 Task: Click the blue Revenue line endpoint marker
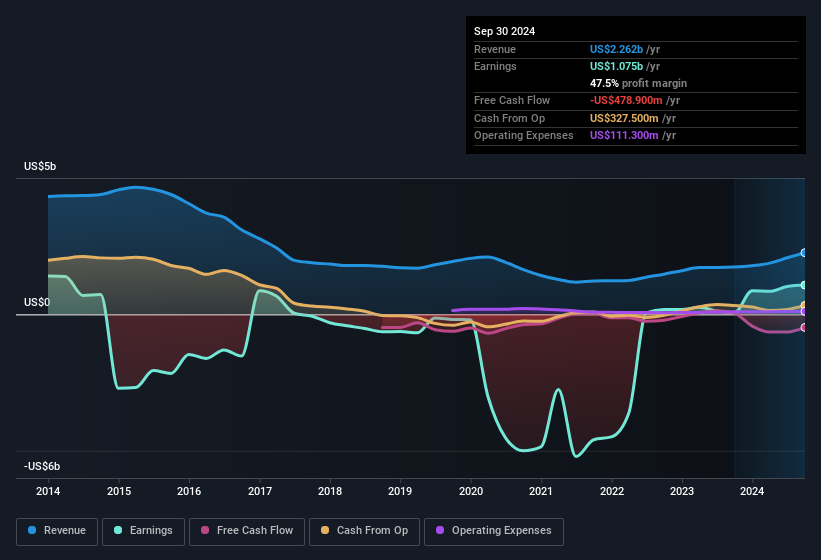pos(804,253)
